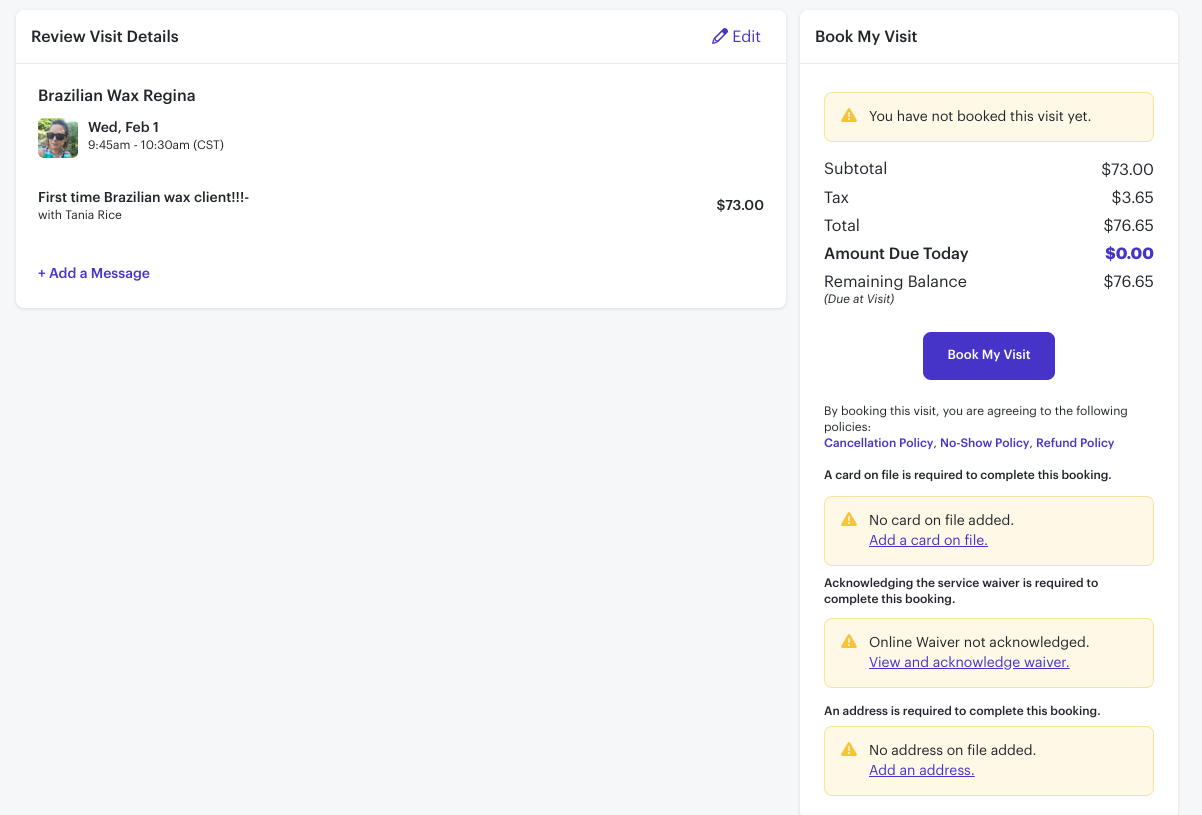The width and height of the screenshot is (1202, 815).
Task: Open the Edit visit details link
Action: point(736,36)
